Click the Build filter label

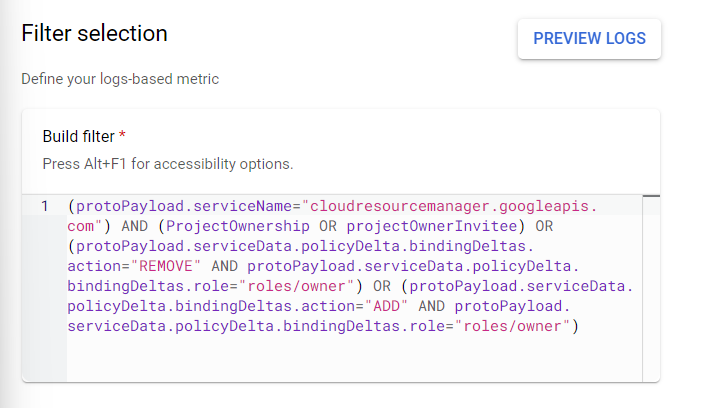[x=78, y=135]
